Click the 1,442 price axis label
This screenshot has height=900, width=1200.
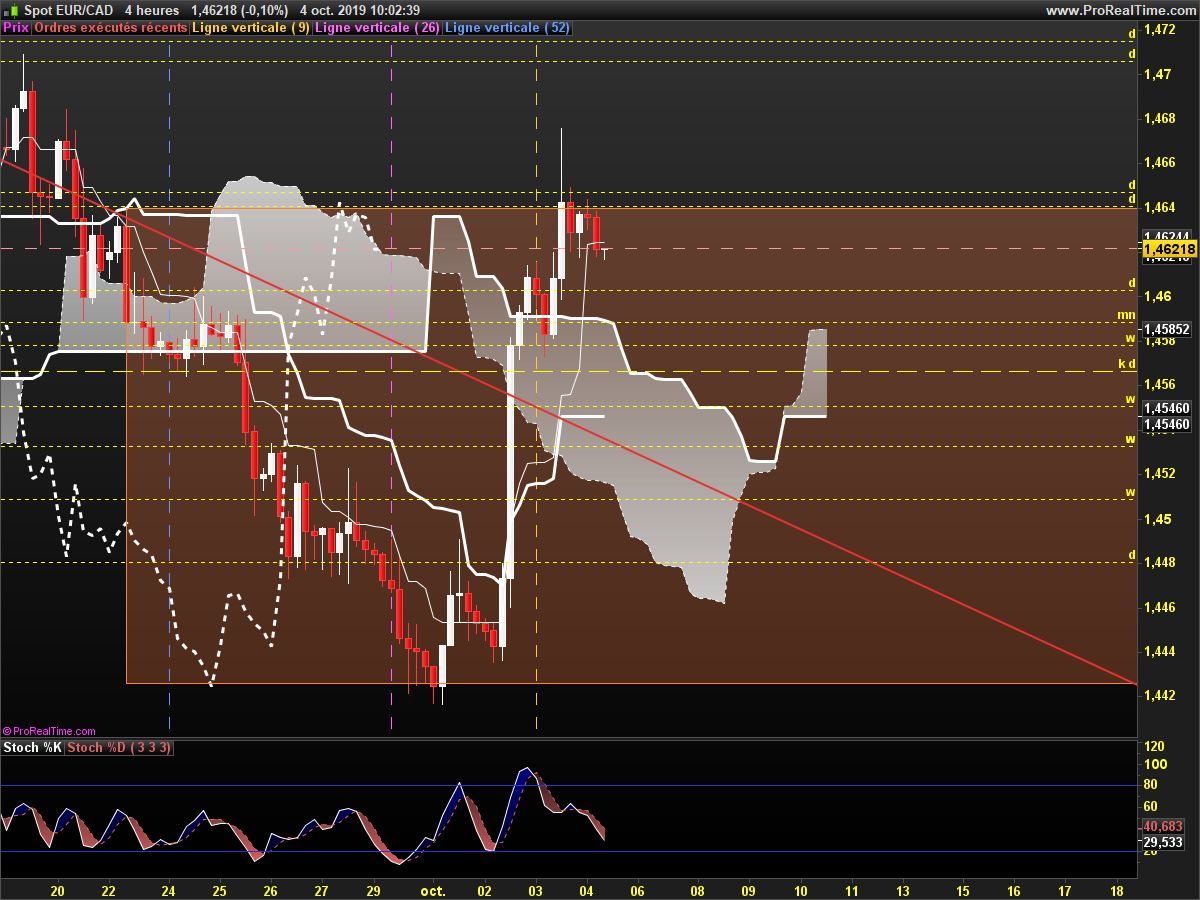[x=1160, y=695]
